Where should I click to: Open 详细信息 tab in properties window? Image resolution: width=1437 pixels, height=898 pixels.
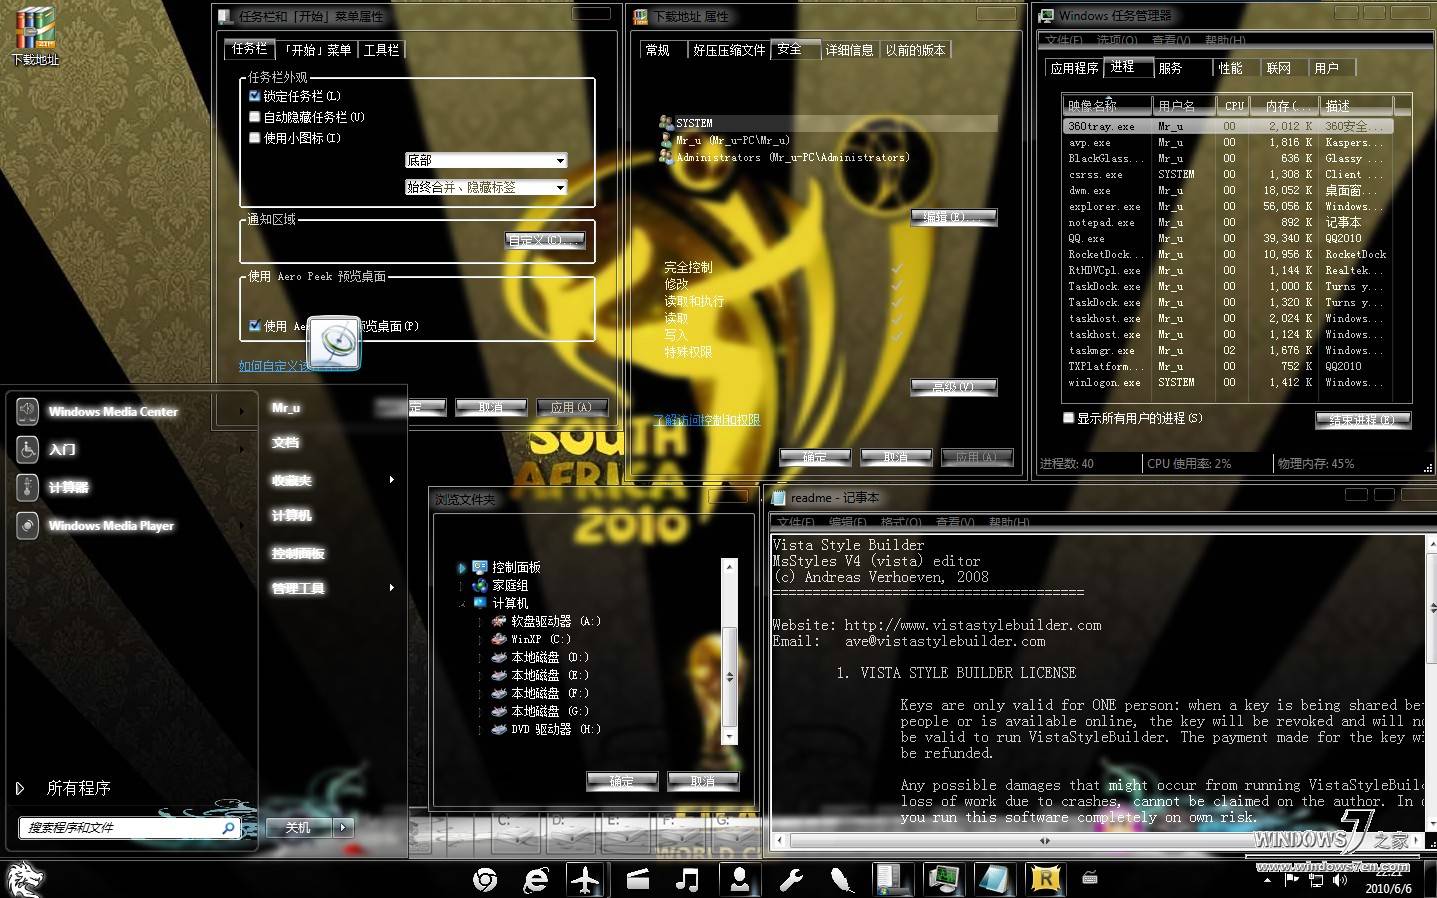[849, 50]
